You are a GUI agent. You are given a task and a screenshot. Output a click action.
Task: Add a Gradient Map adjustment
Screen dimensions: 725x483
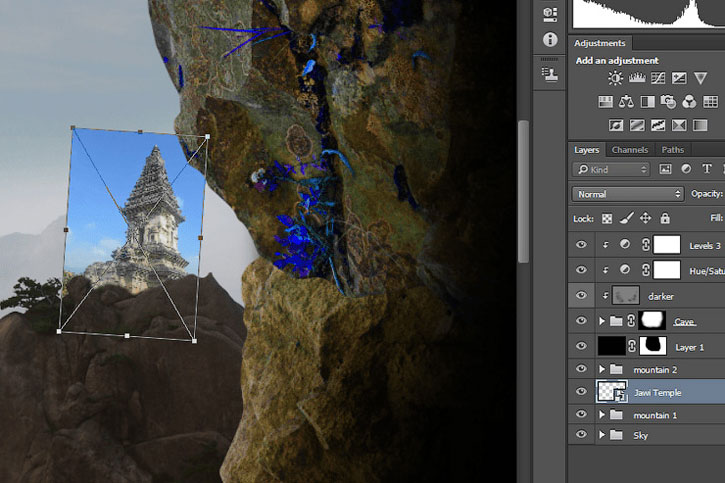tap(700, 125)
